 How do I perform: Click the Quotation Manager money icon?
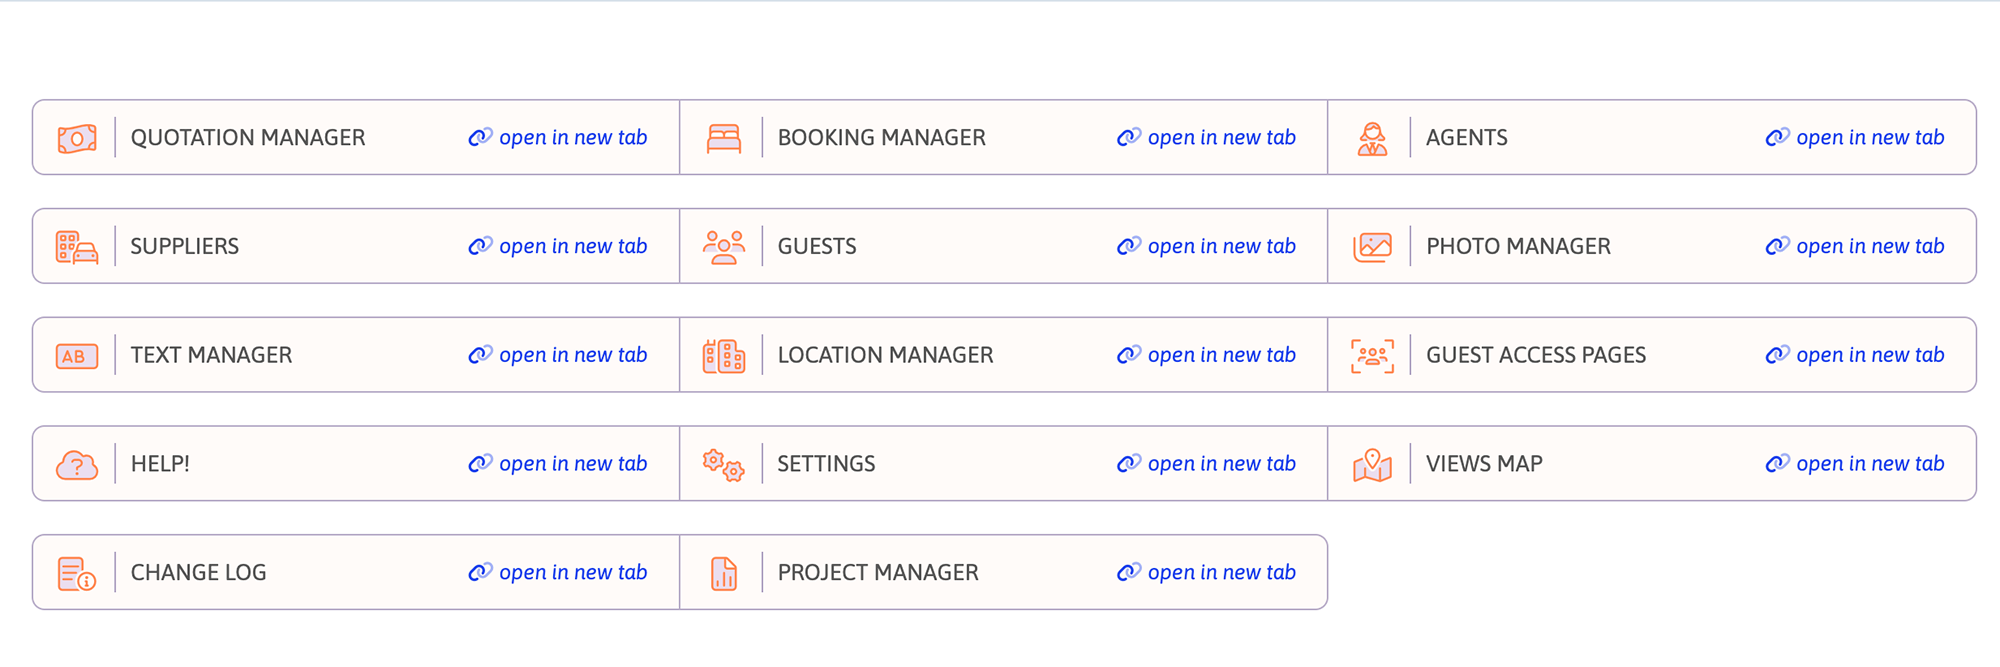pyautogui.click(x=77, y=138)
